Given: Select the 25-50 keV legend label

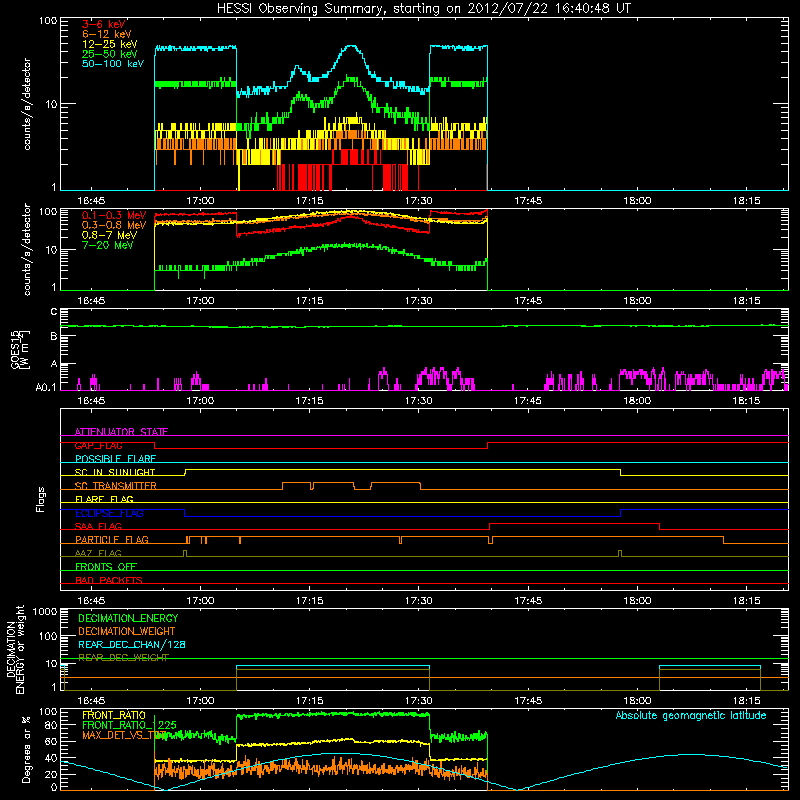Looking at the screenshot, I should (x=110, y=54).
